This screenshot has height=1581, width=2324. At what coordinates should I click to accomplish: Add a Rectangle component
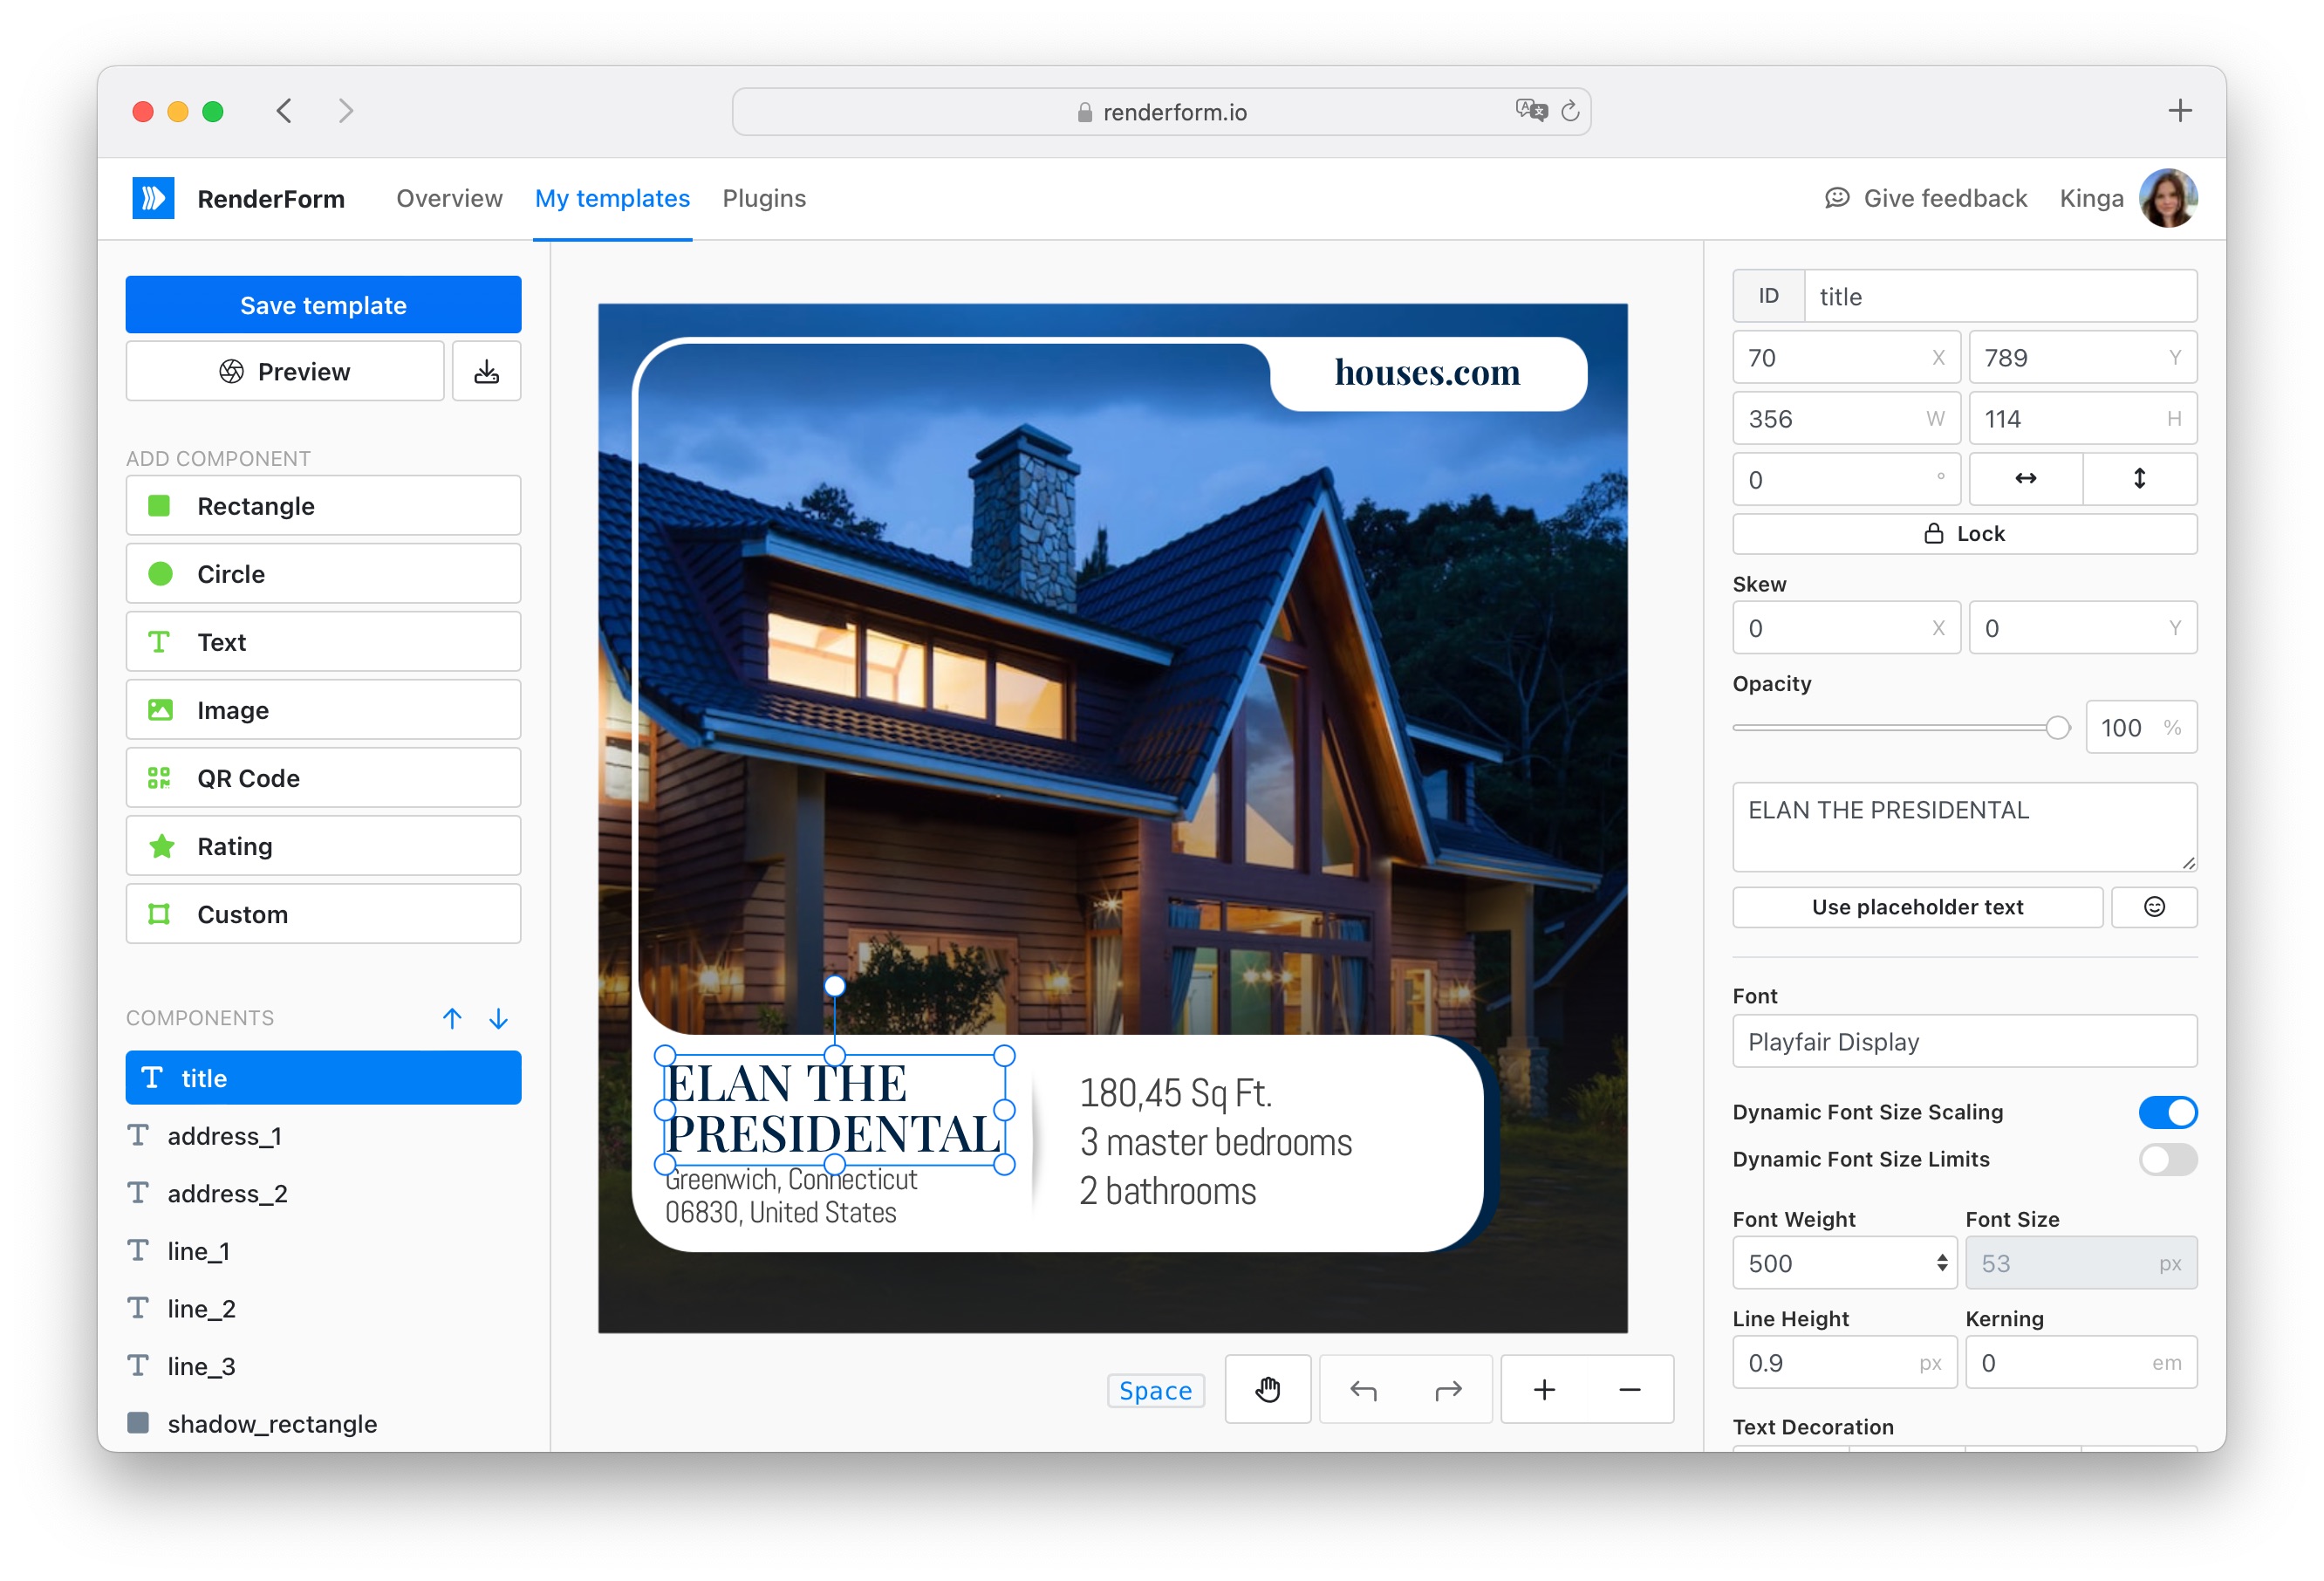coord(323,506)
